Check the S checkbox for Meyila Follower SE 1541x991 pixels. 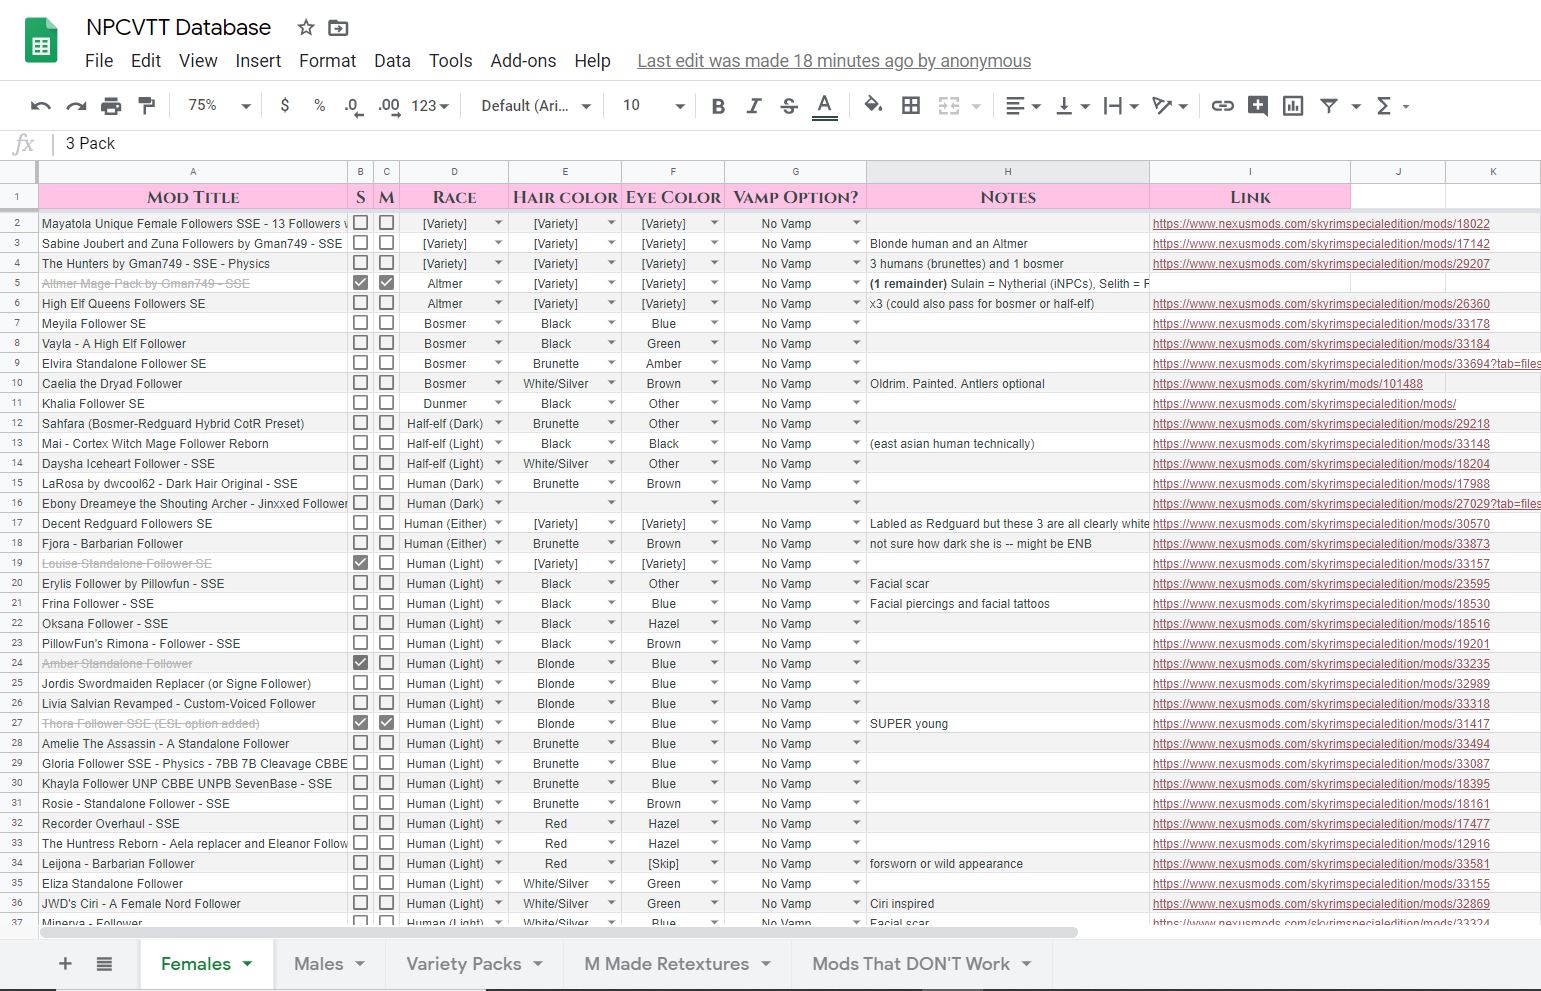tap(361, 323)
